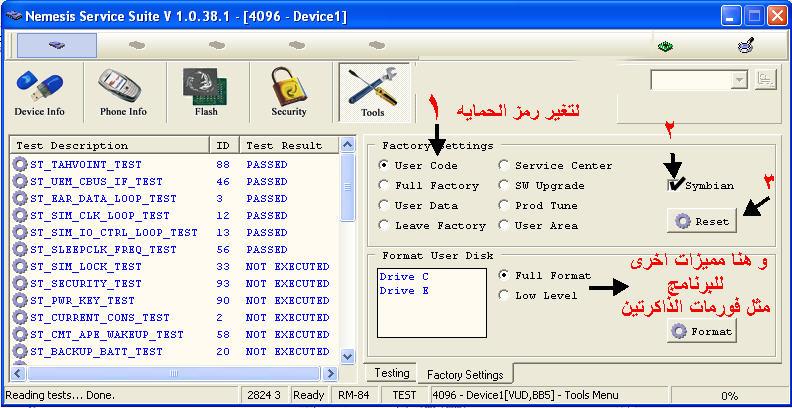Click the vertical scrollbar thumb of test list
This screenshot has height=408, width=792.
(348, 188)
